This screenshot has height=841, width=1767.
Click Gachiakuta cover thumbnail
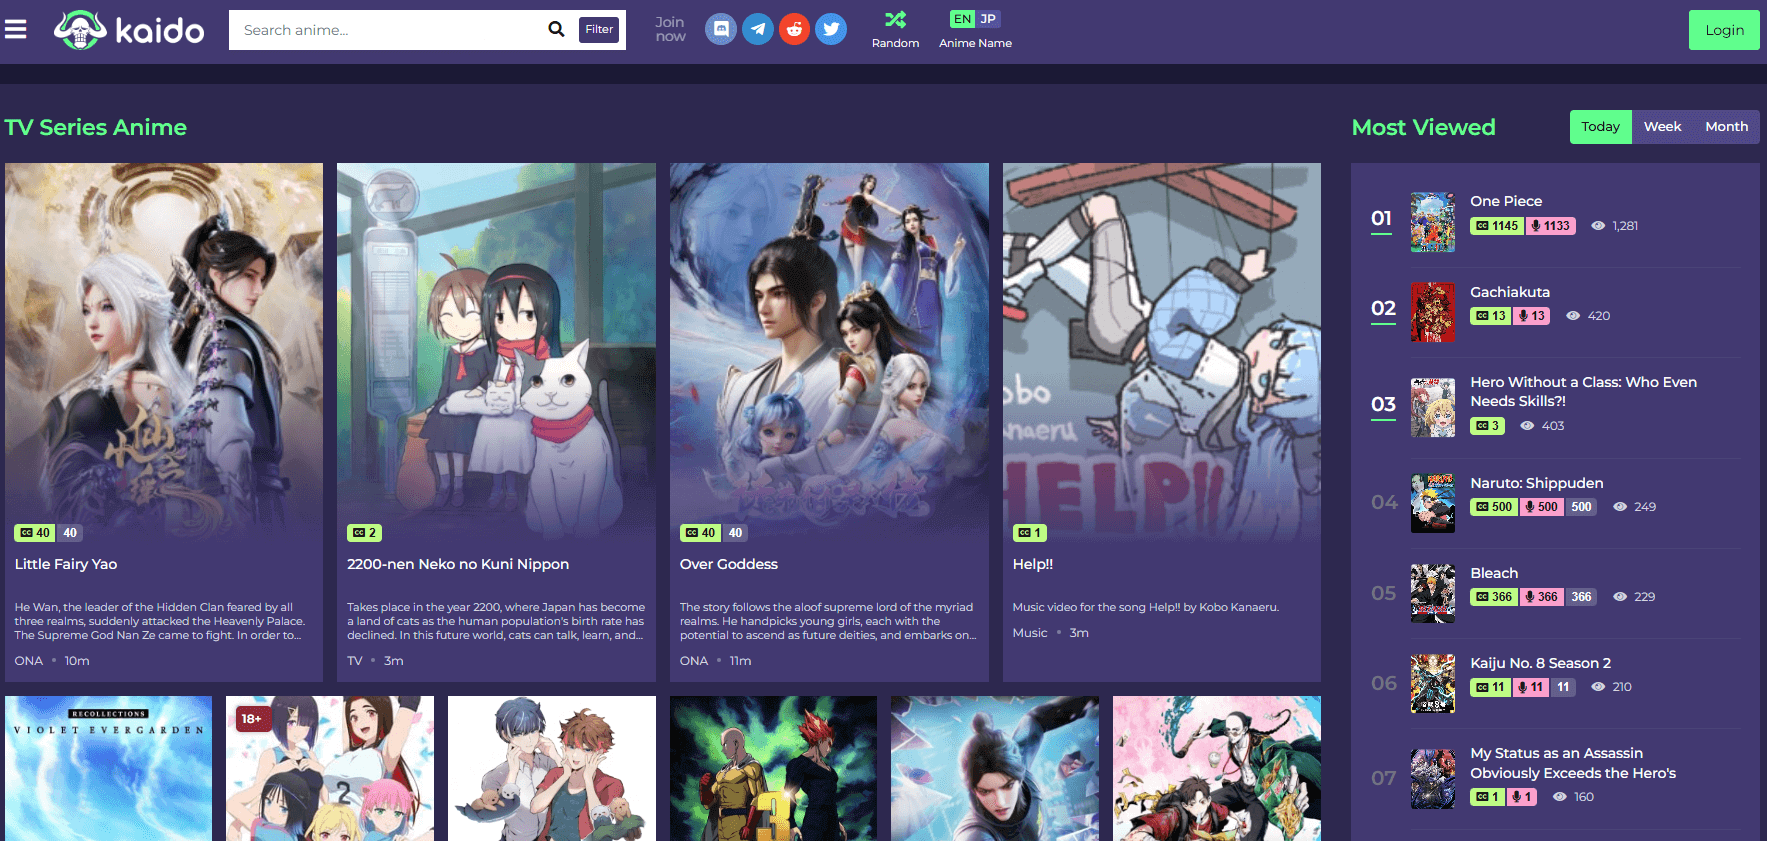coord(1433,312)
